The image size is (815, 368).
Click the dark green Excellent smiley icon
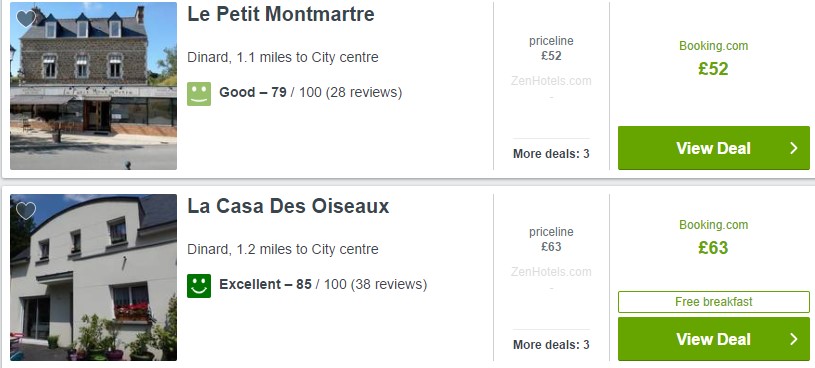coord(199,286)
